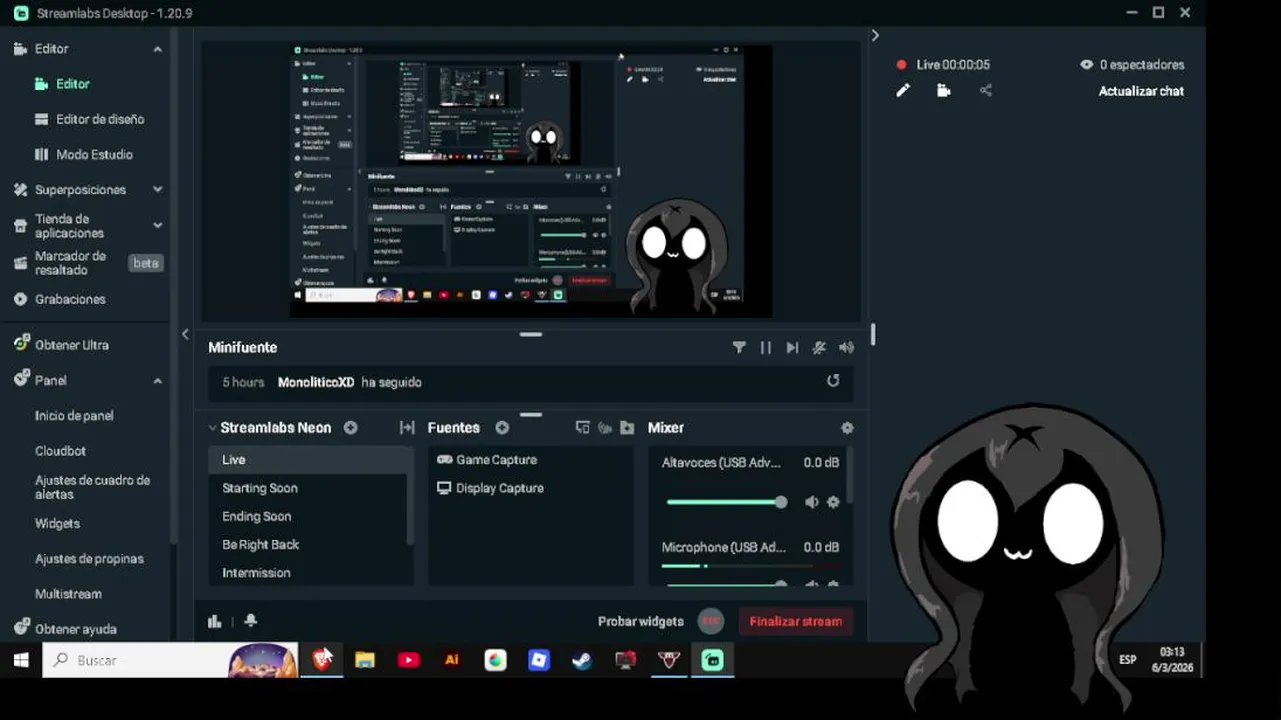Mute the Altavoces audio source
This screenshot has height=720, width=1281.
click(811, 502)
